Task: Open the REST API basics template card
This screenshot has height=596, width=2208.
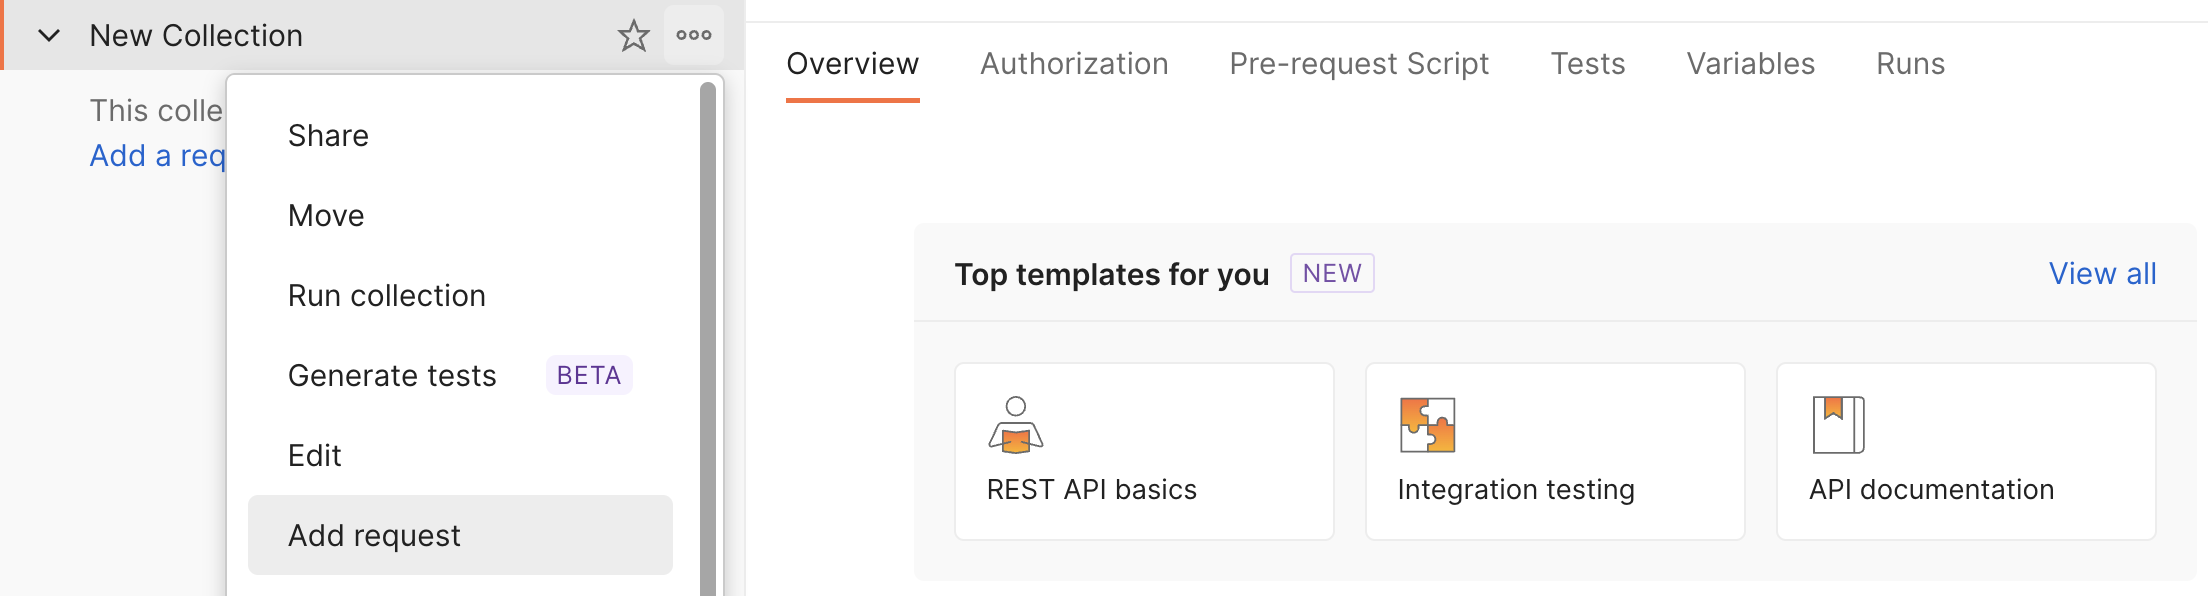Action: (1144, 451)
